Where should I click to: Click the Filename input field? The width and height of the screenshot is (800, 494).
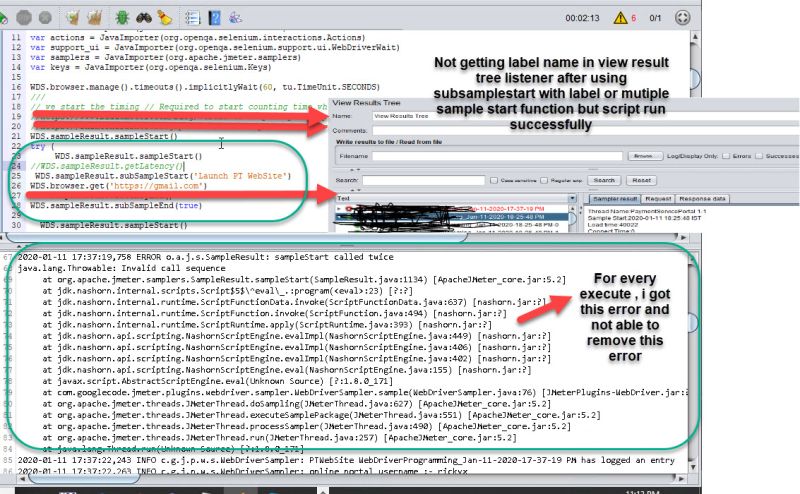(x=497, y=156)
